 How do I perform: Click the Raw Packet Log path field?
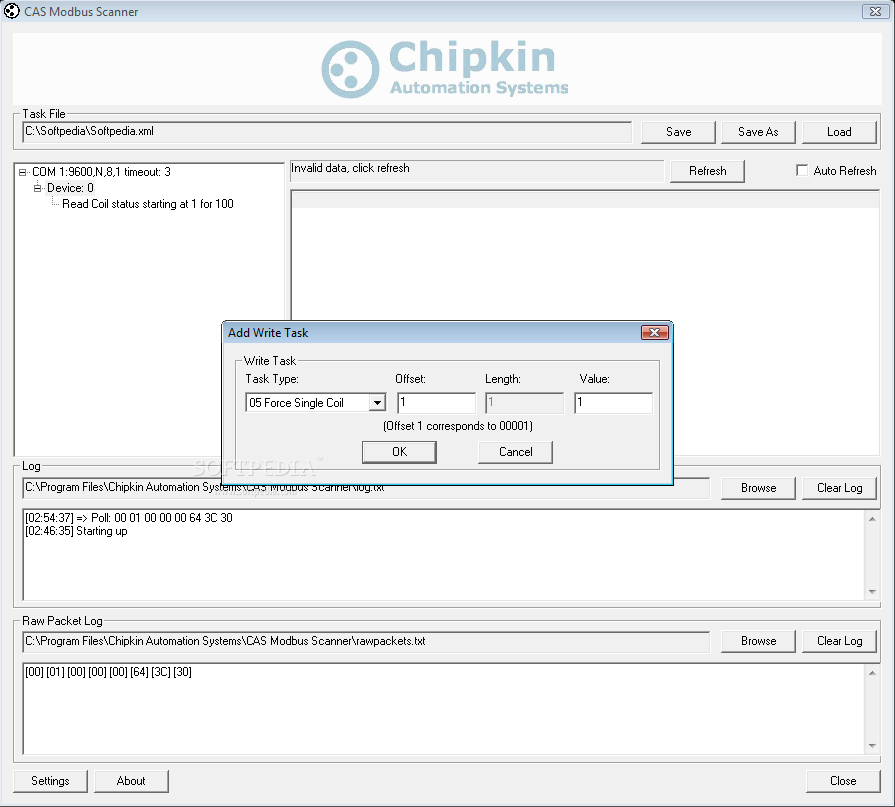pos(366,641)
